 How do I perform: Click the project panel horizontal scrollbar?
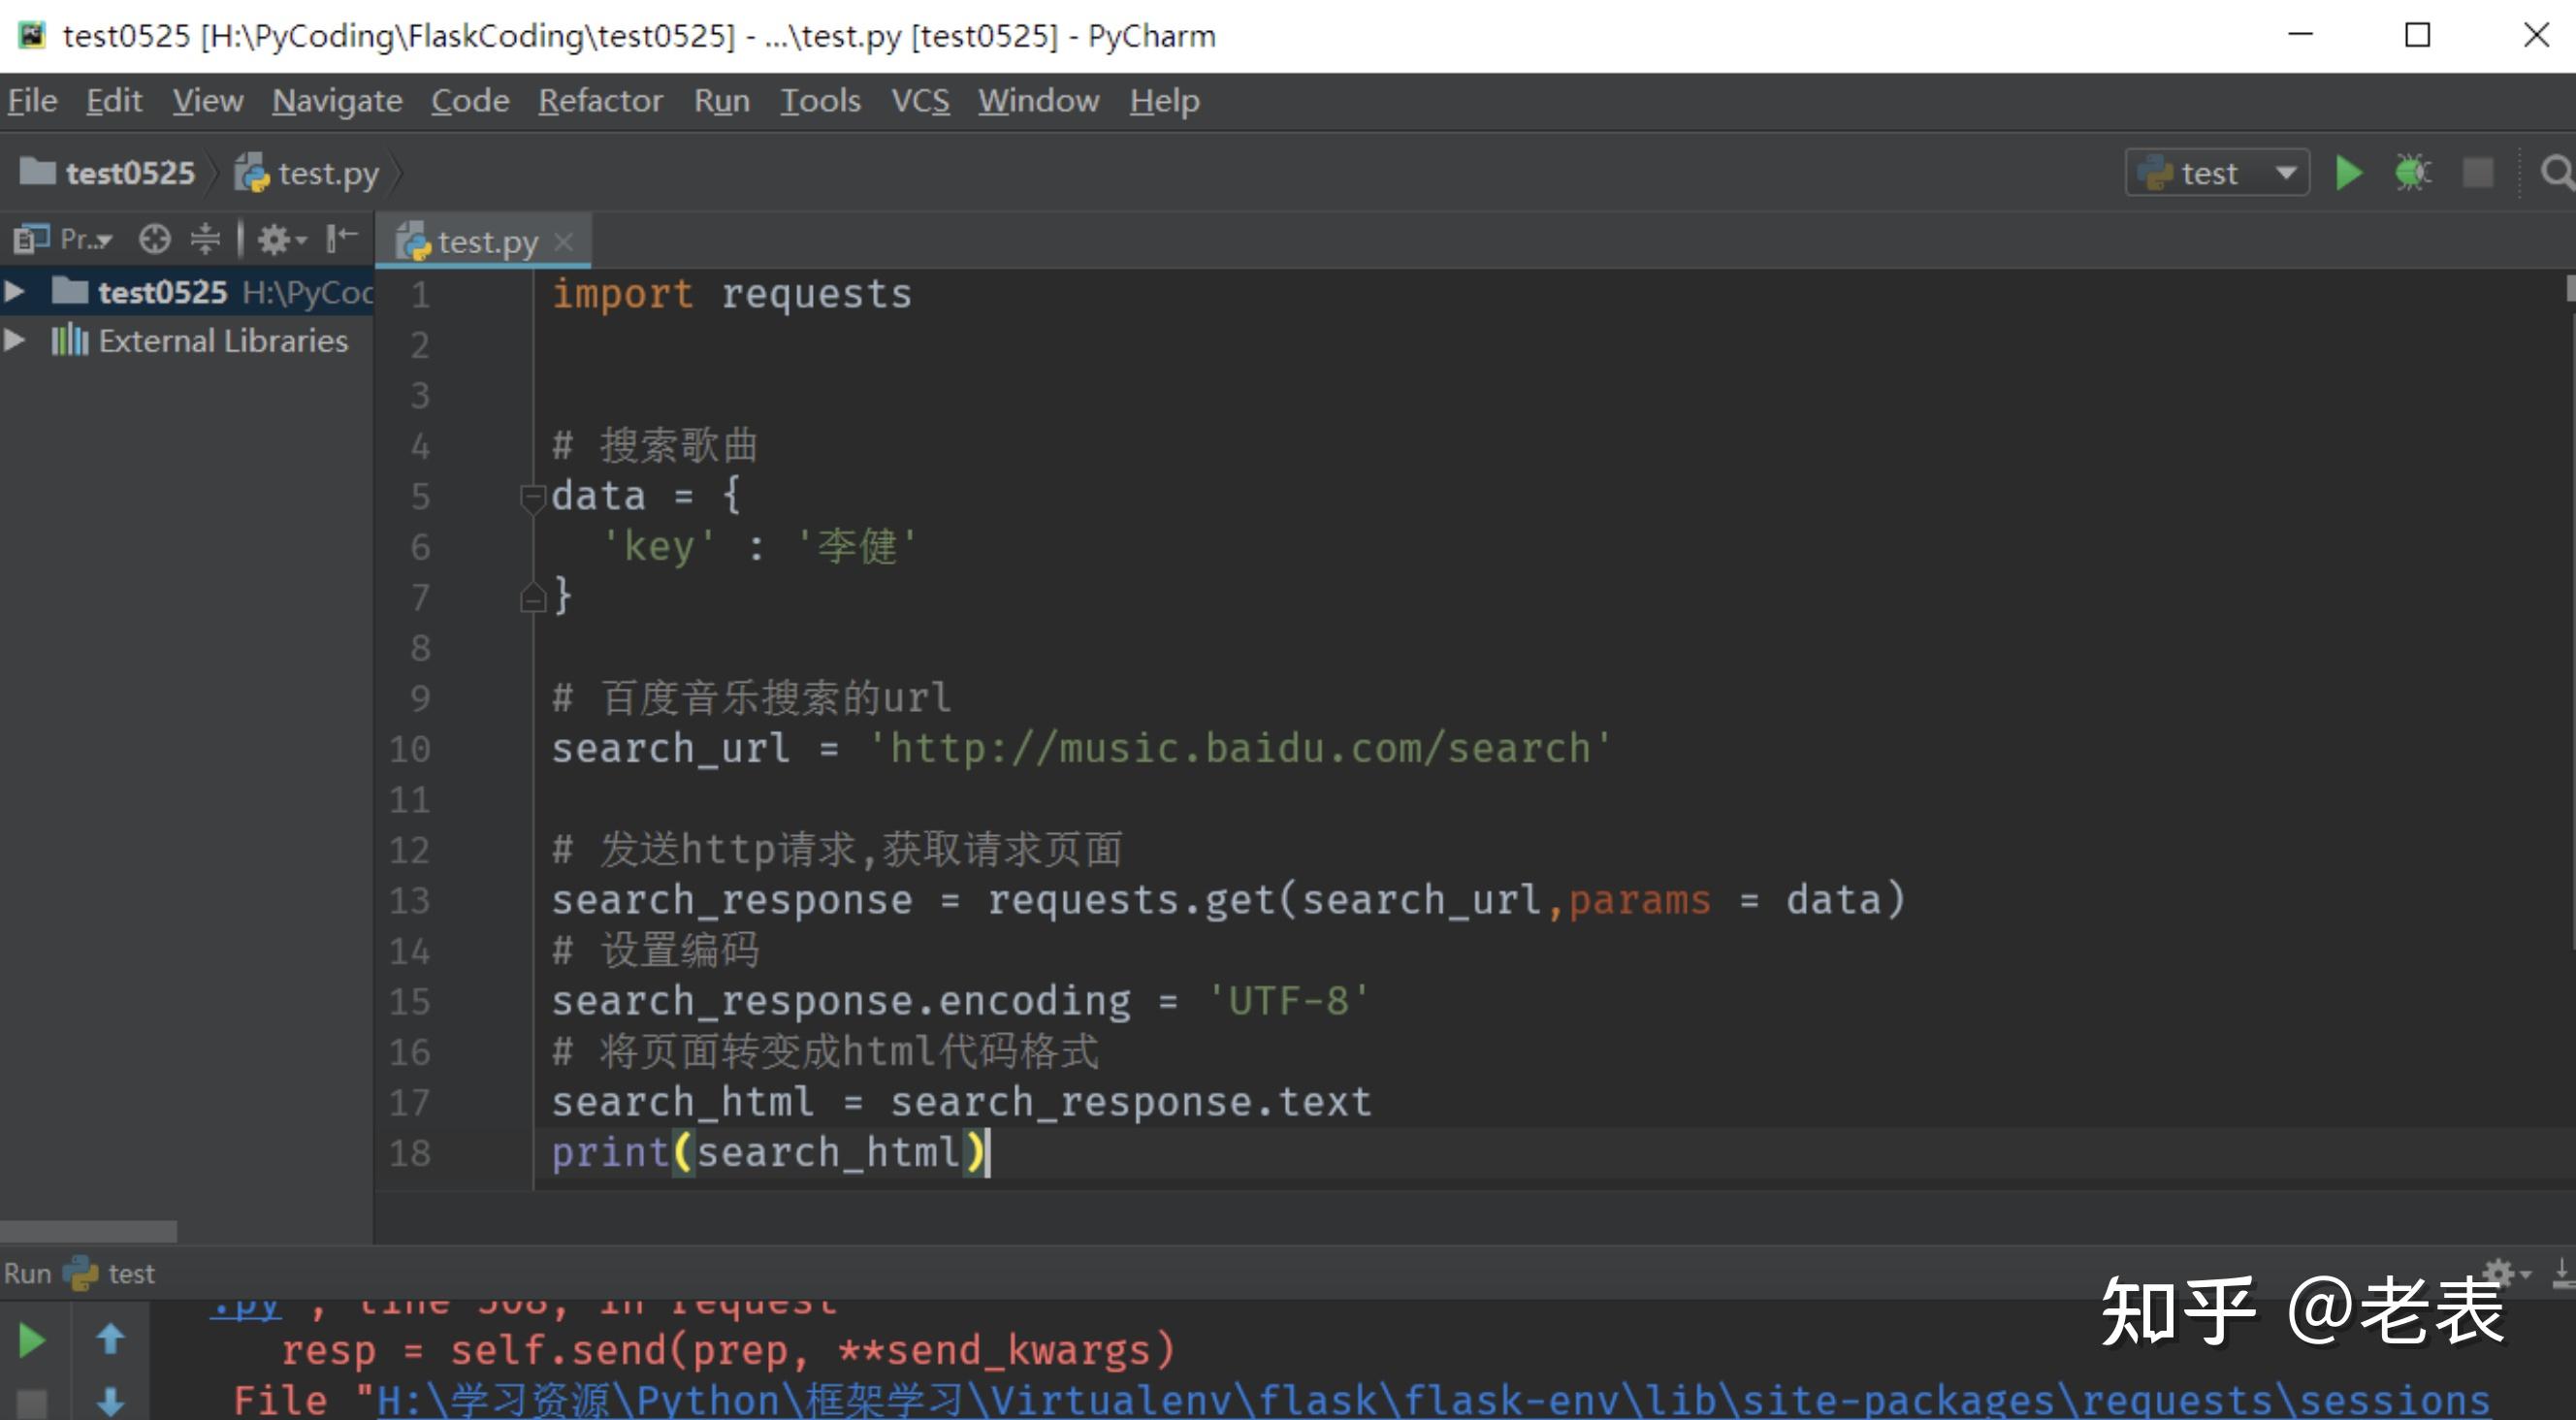[88, 1230]
